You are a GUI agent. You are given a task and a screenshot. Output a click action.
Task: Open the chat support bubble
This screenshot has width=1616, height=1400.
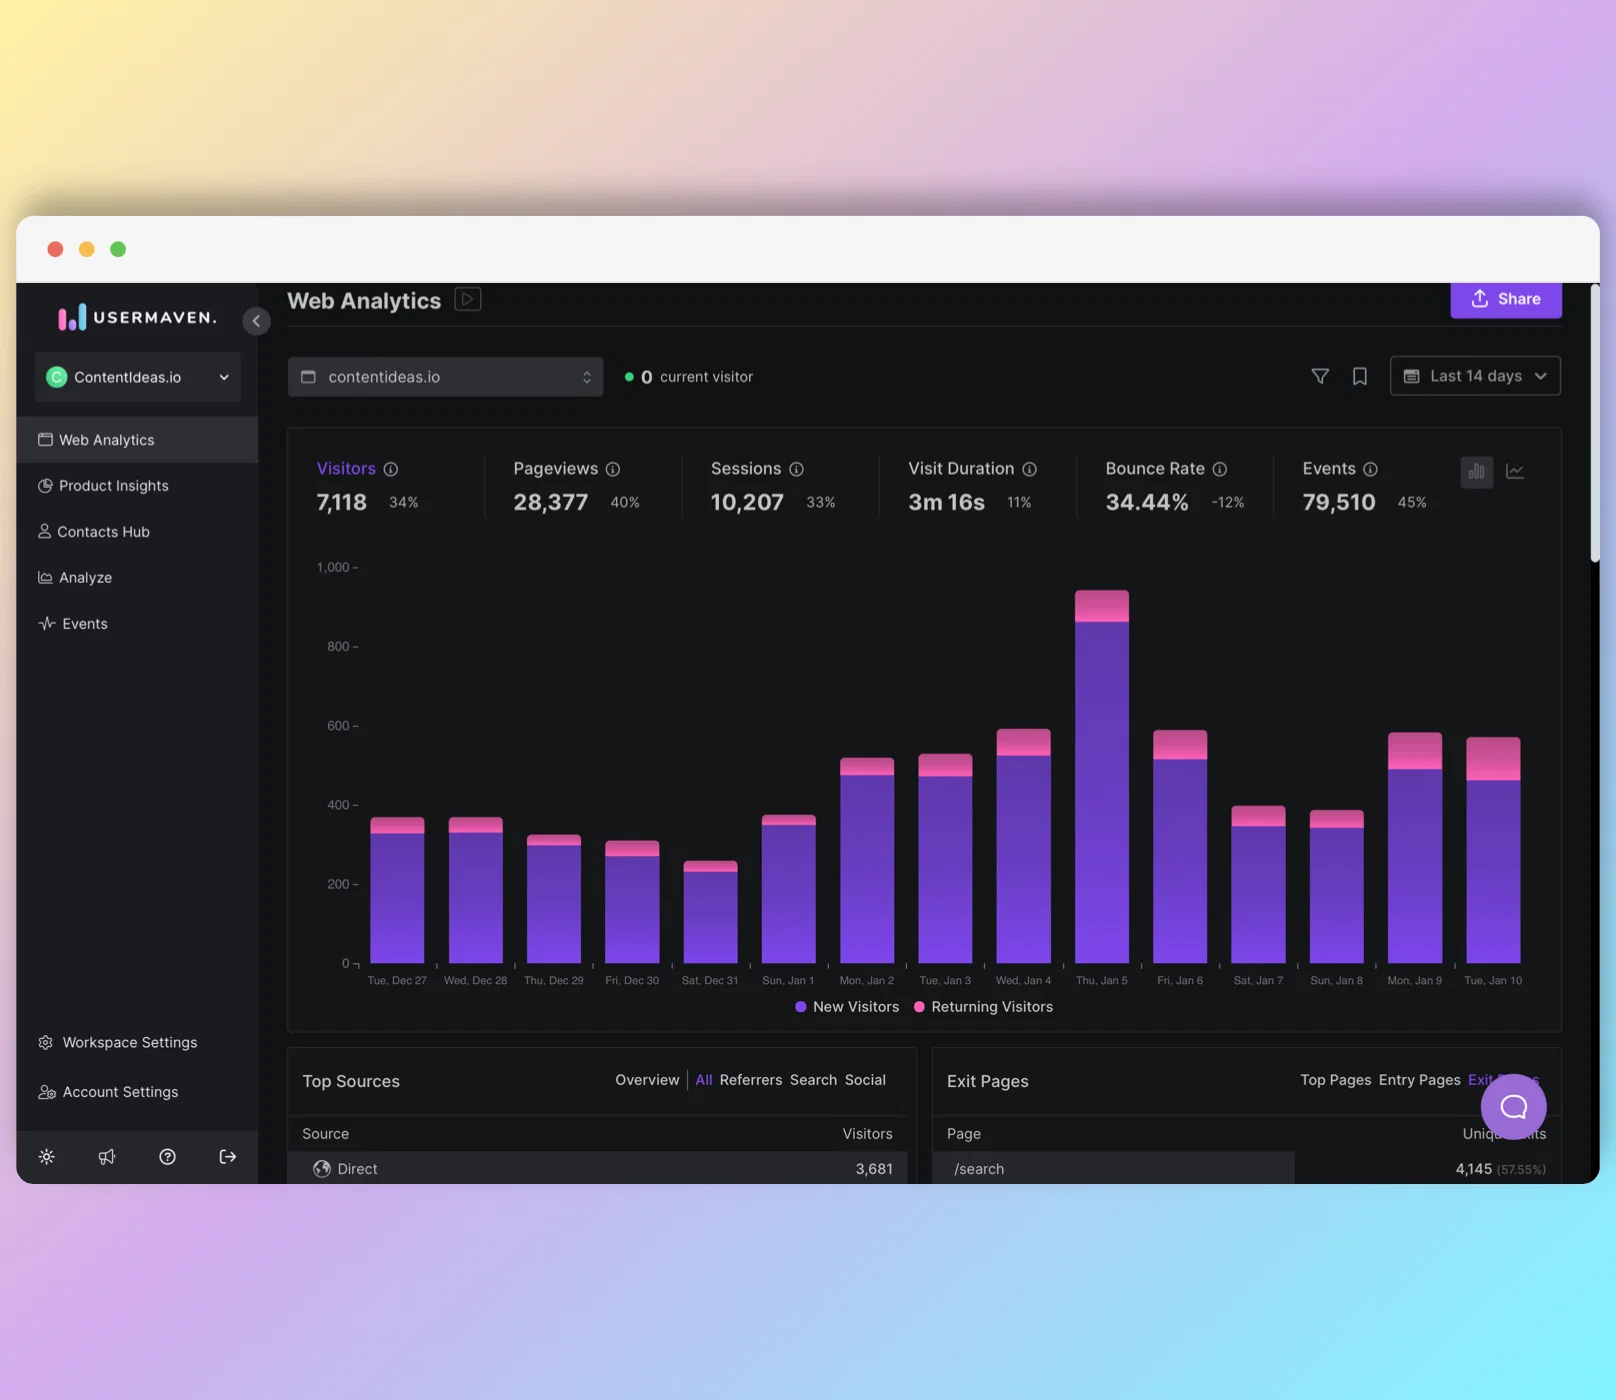1514,1106
